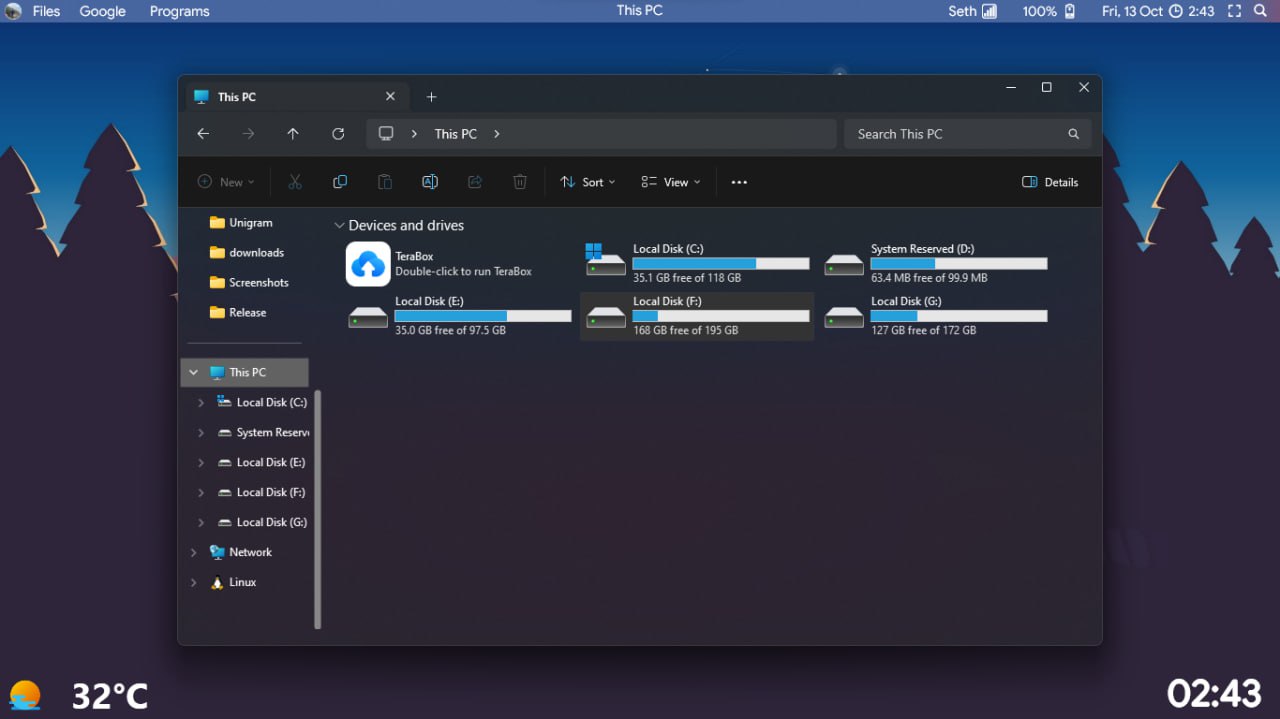The width and height of the screenshot is (1280, 719).
Task: Open the TeraBox drive icon
Action: point(368,264)
